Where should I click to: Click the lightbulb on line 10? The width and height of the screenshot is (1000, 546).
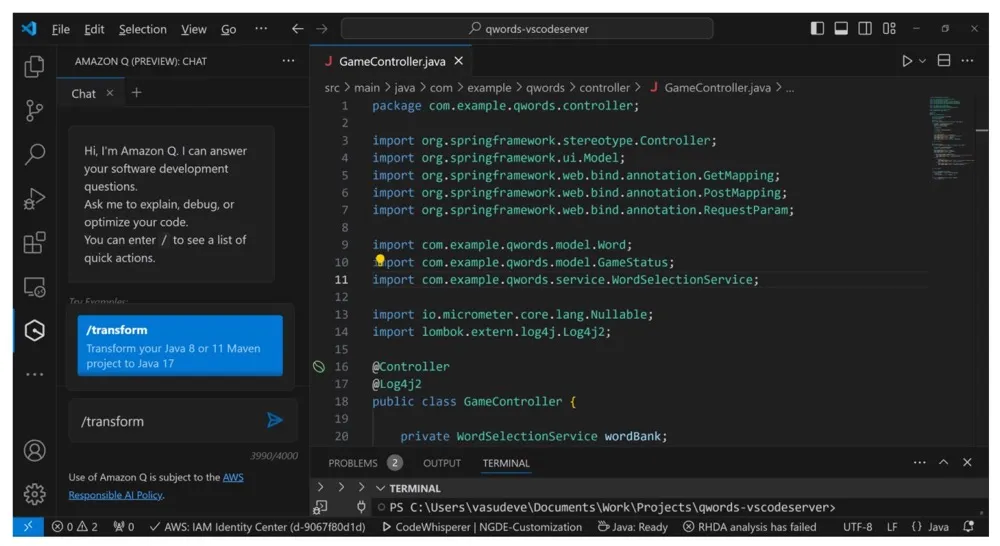tap(379, 260)
